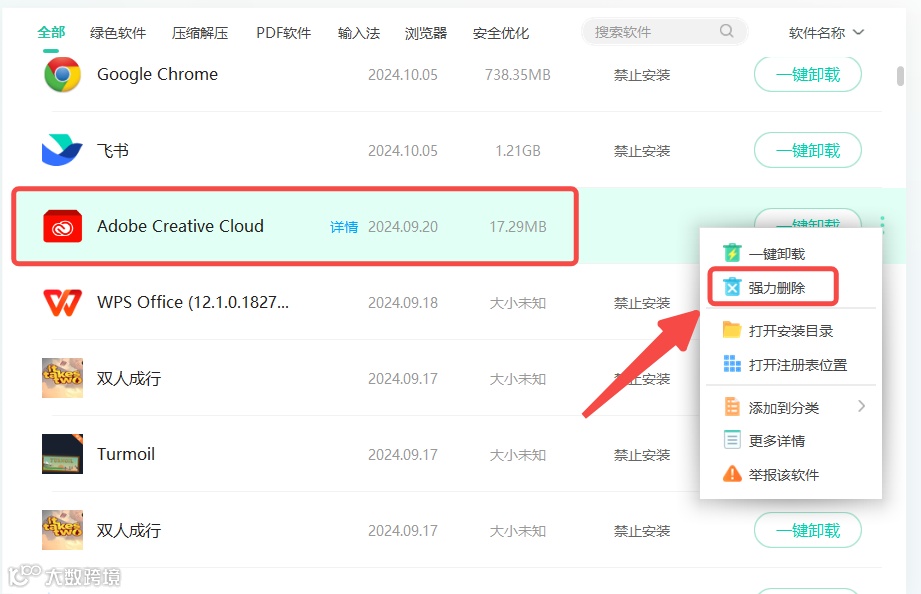Click 禁止安装 for Google Chrome

pyautogui.click(x=642, y=75)
